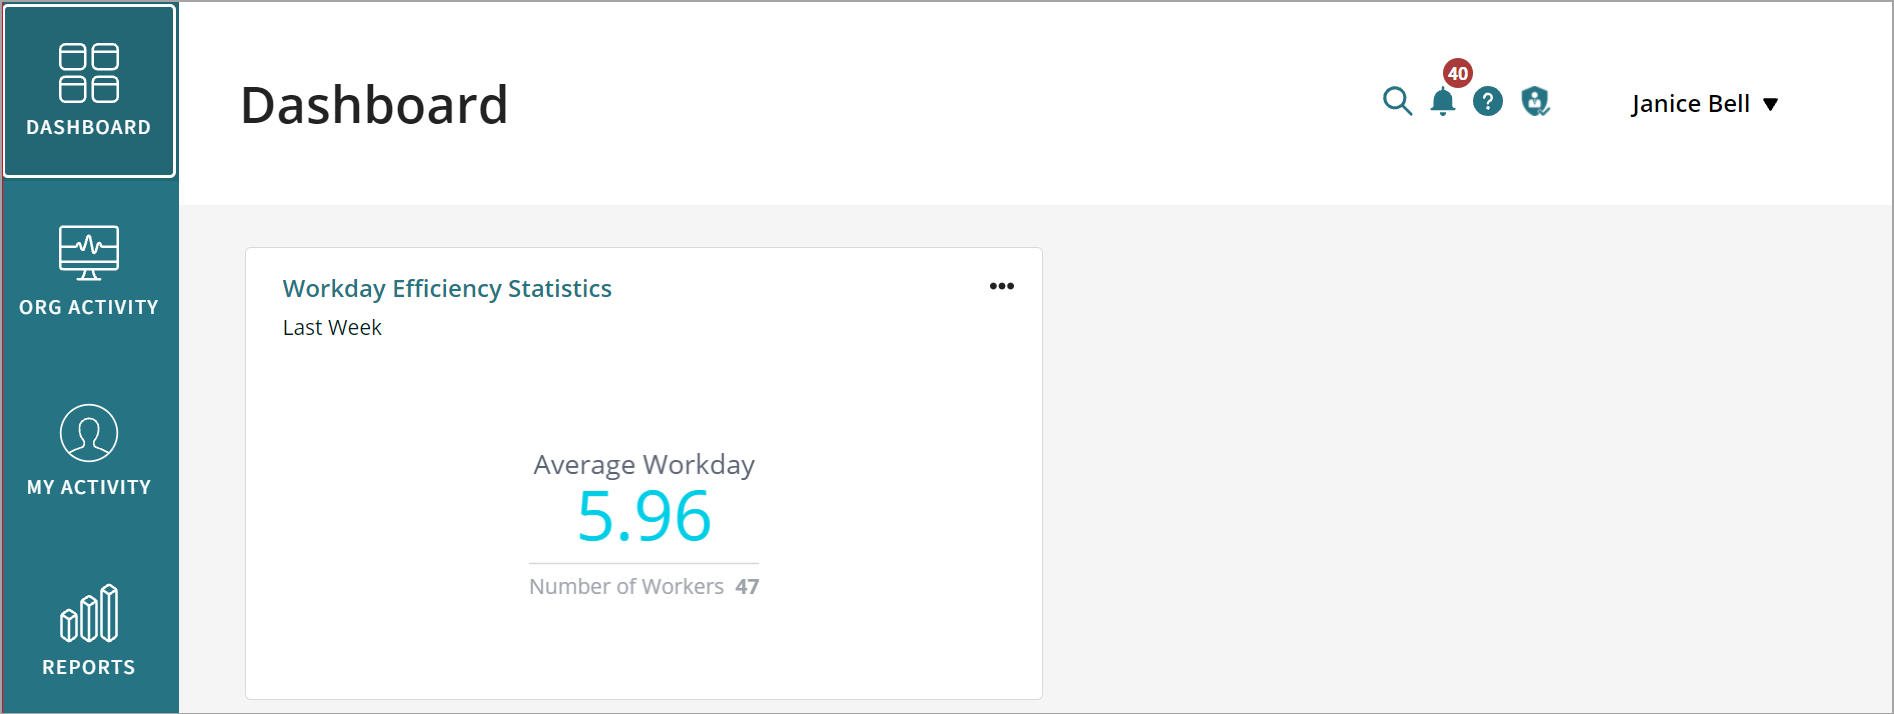Select the Dashboard grid icon in sidebar
Viewport: 1894px width, 714px height.
[89, 73]
